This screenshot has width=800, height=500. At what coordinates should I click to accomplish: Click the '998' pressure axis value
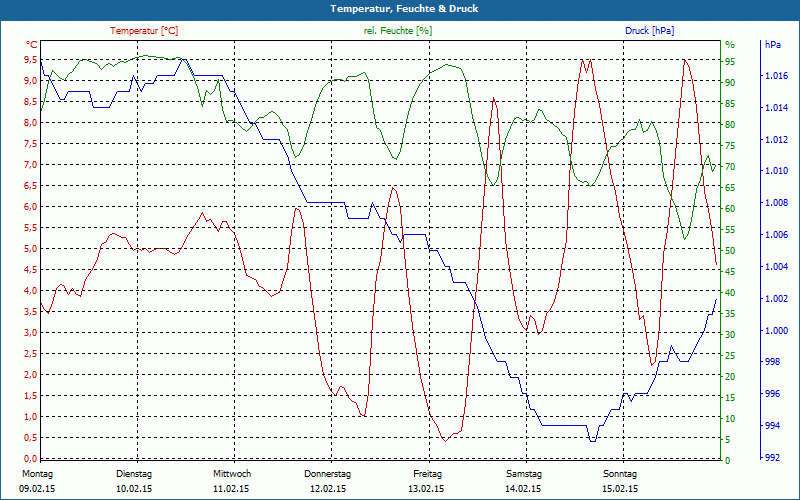tap(772, 362)
